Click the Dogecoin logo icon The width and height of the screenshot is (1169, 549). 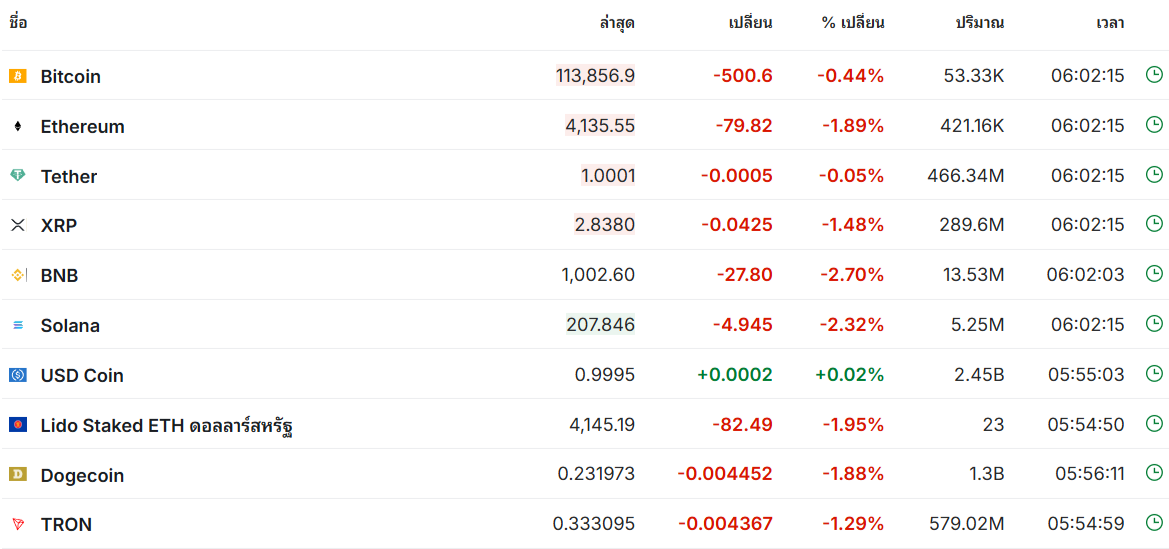(17, 475)
